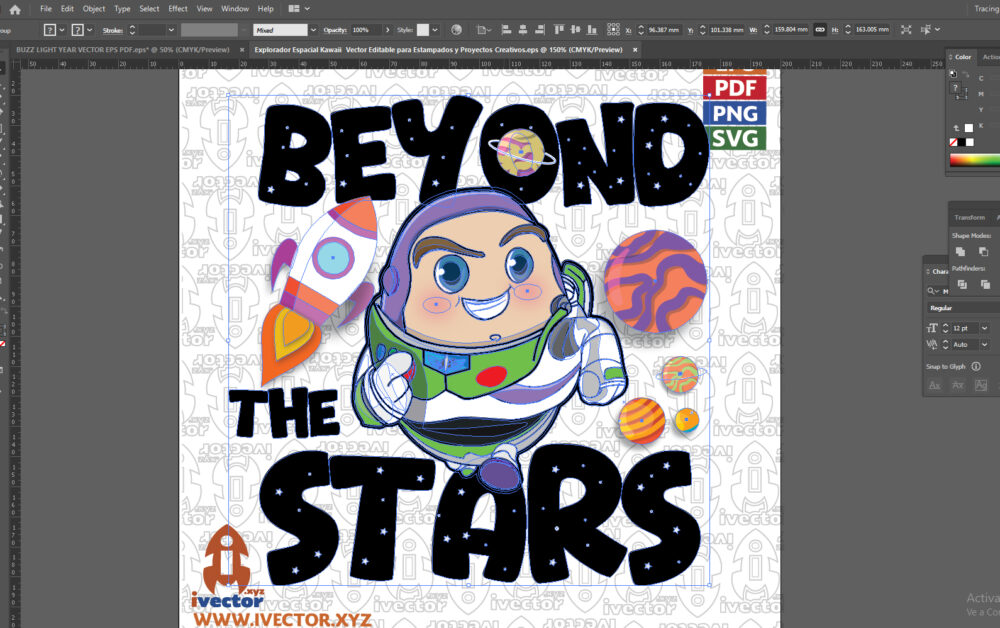
Task: Click the Trim pathfinder icon
Action: coord(985,284)
